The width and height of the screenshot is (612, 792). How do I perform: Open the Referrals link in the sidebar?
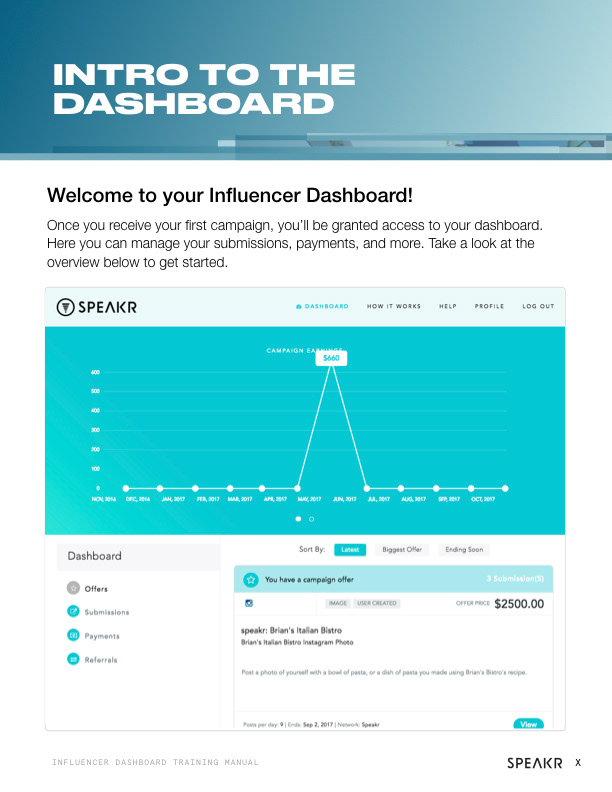click(x=100, y=659)
